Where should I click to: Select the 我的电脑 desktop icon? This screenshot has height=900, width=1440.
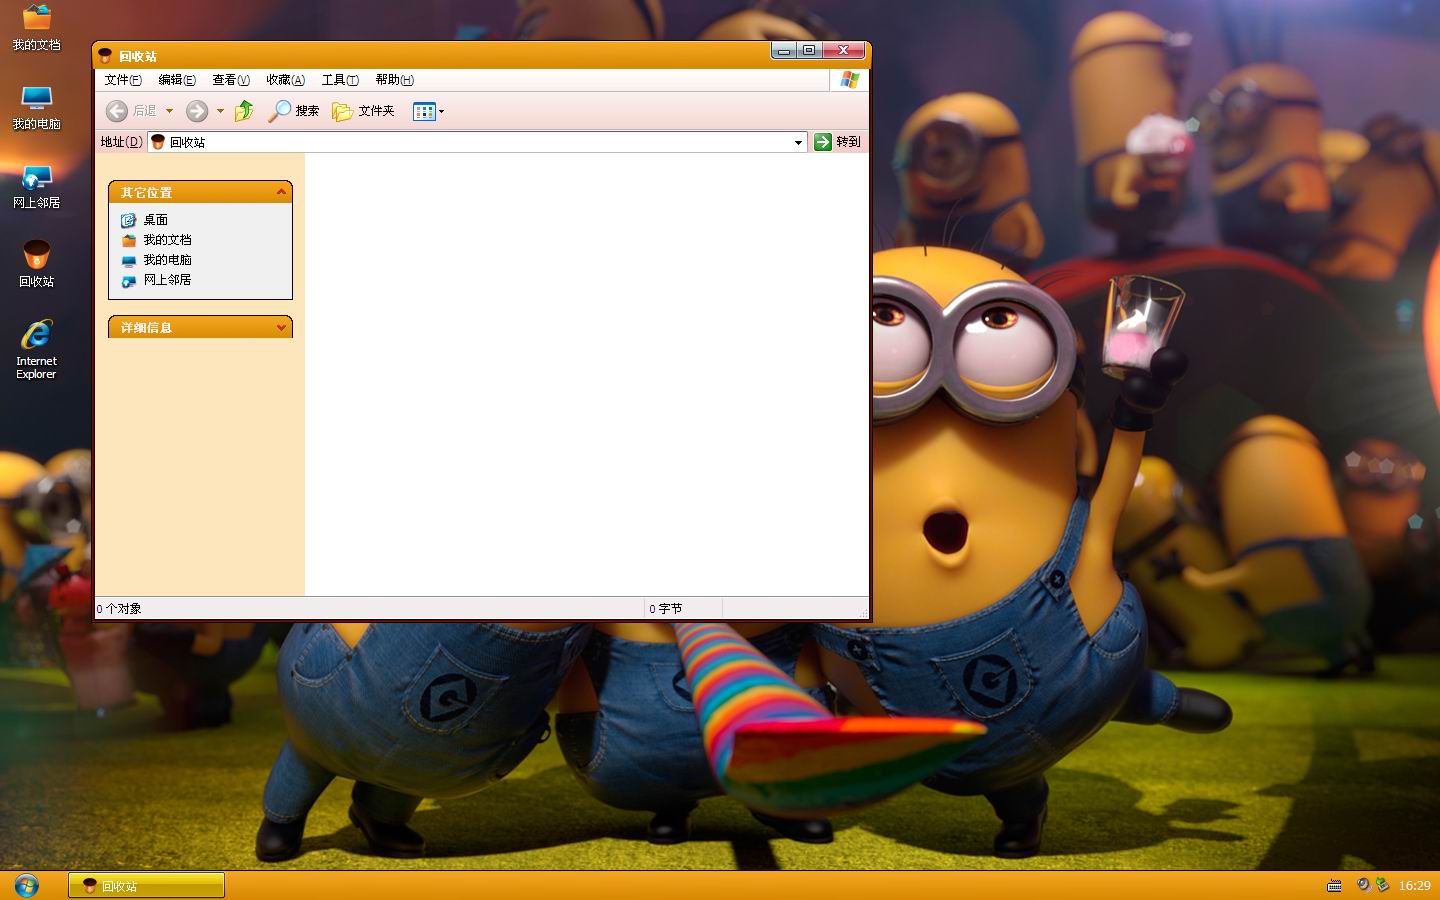pyautogui.click(x=36, y=107)
